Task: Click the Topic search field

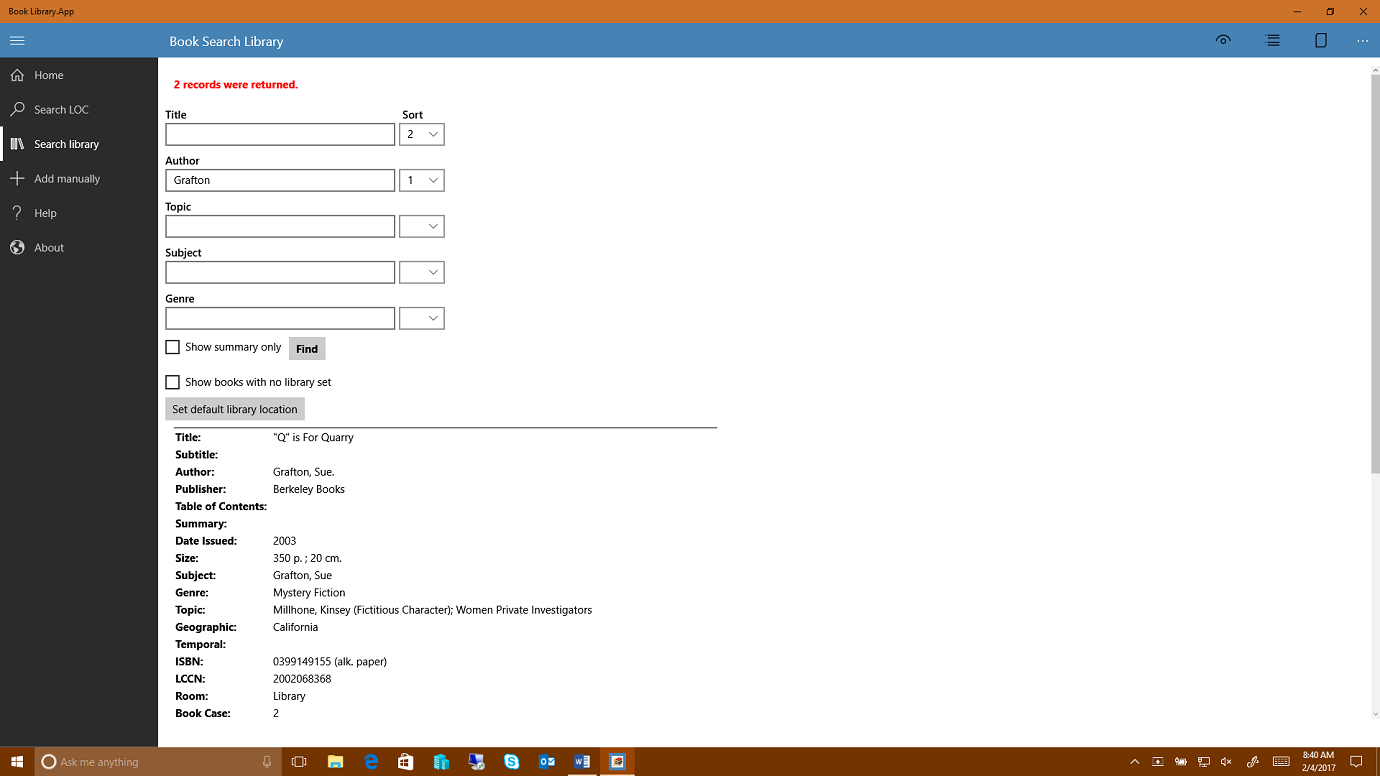Action: tap(280, 226)
